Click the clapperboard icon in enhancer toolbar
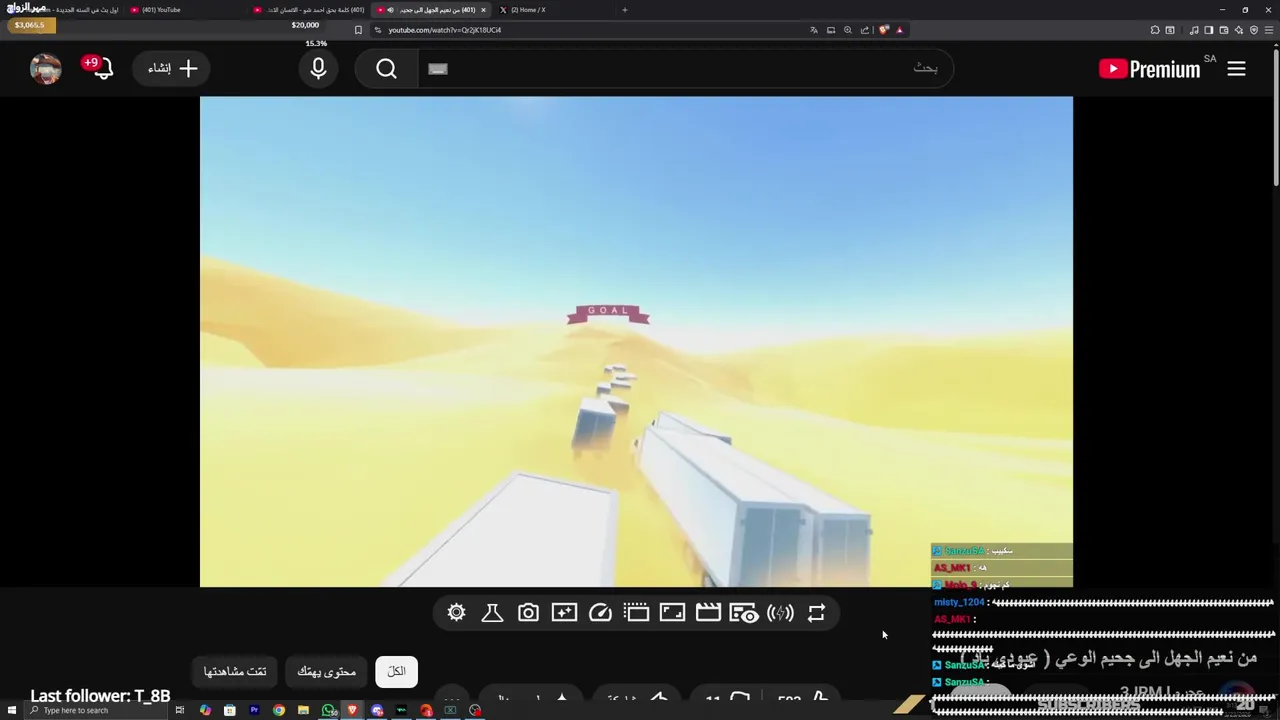The image size is (1280, 720). [x=708, y=613]
